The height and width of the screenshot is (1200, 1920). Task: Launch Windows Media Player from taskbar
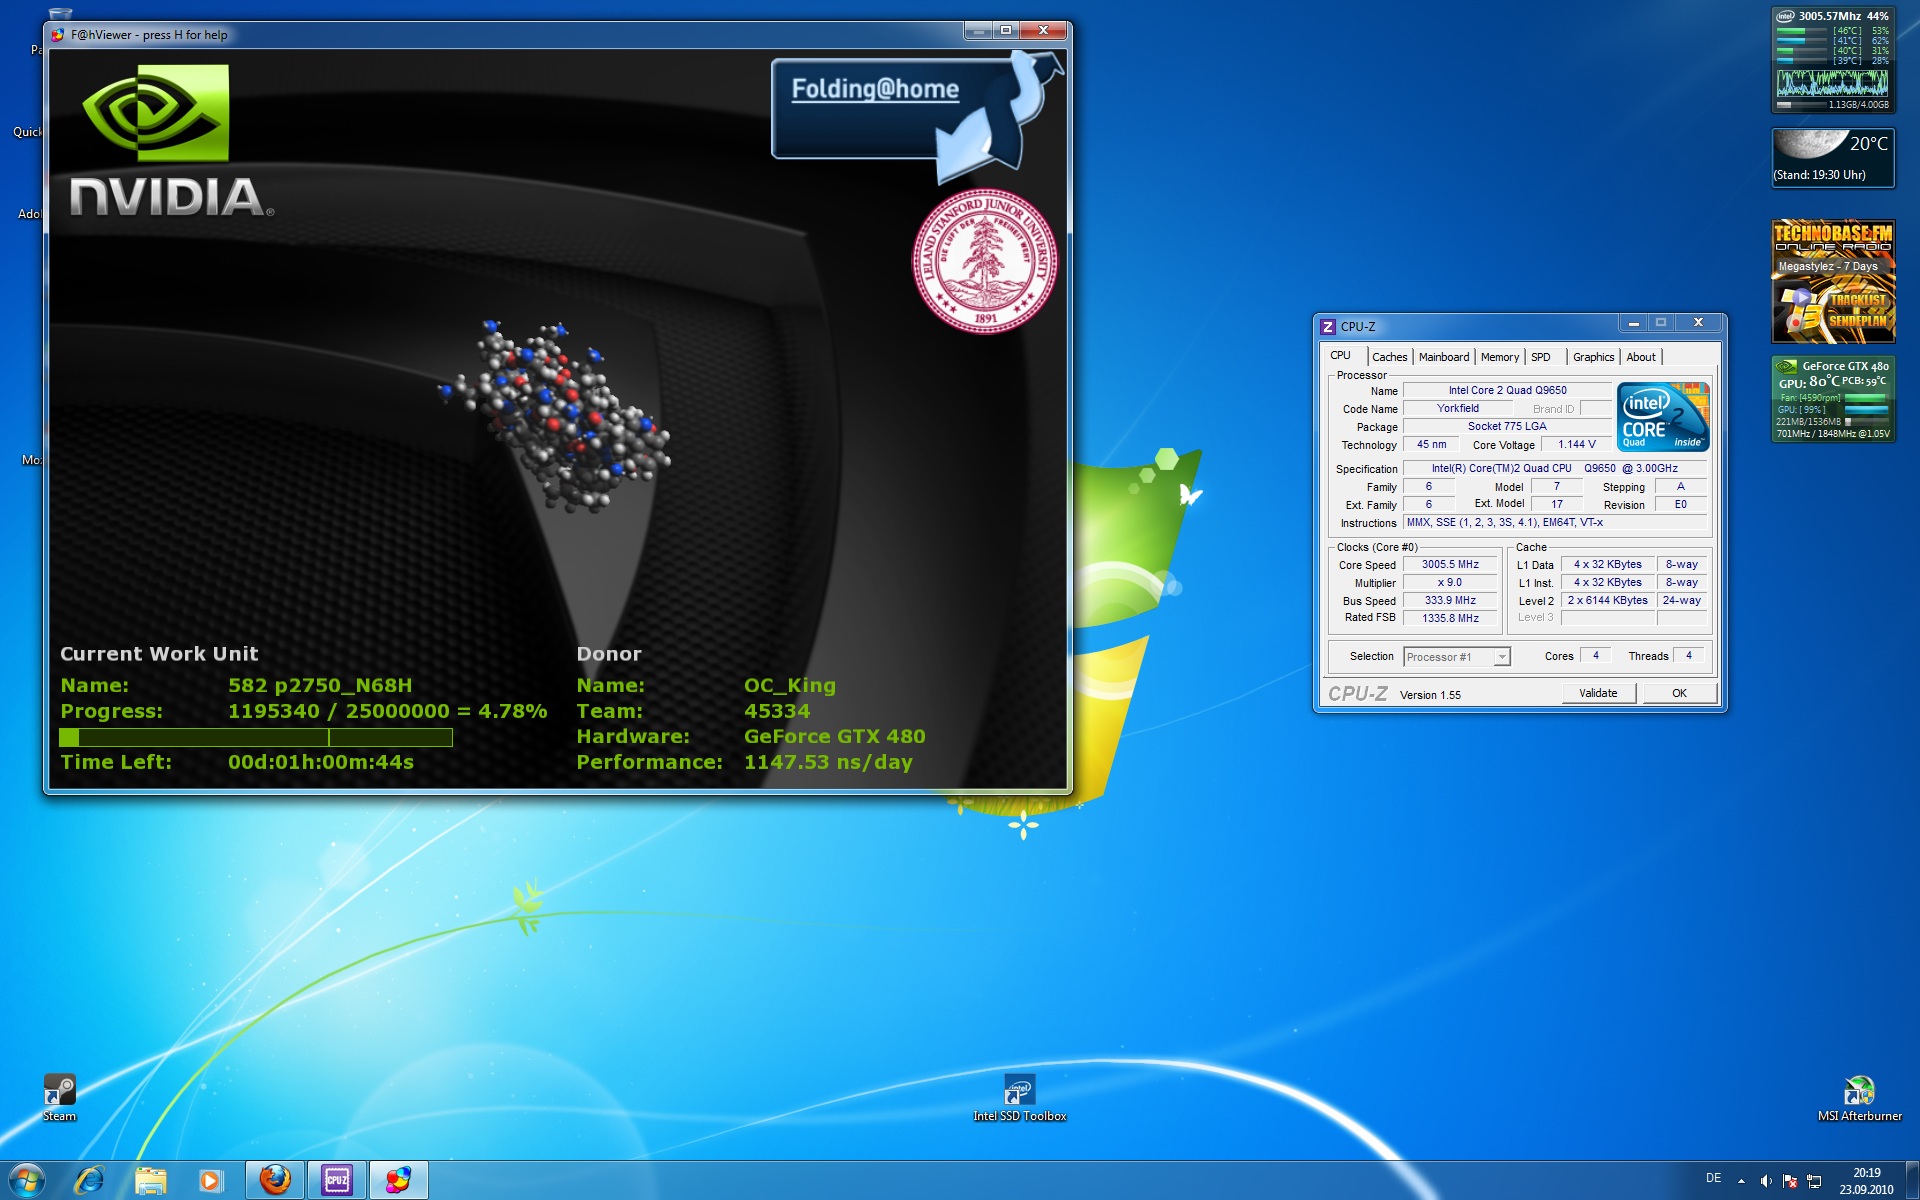click(211, 1180)
